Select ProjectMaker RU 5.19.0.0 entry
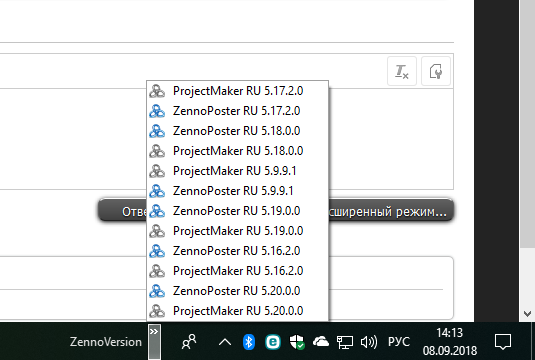Viewport: 535px width, 360px height. click(x=237, y=231)
